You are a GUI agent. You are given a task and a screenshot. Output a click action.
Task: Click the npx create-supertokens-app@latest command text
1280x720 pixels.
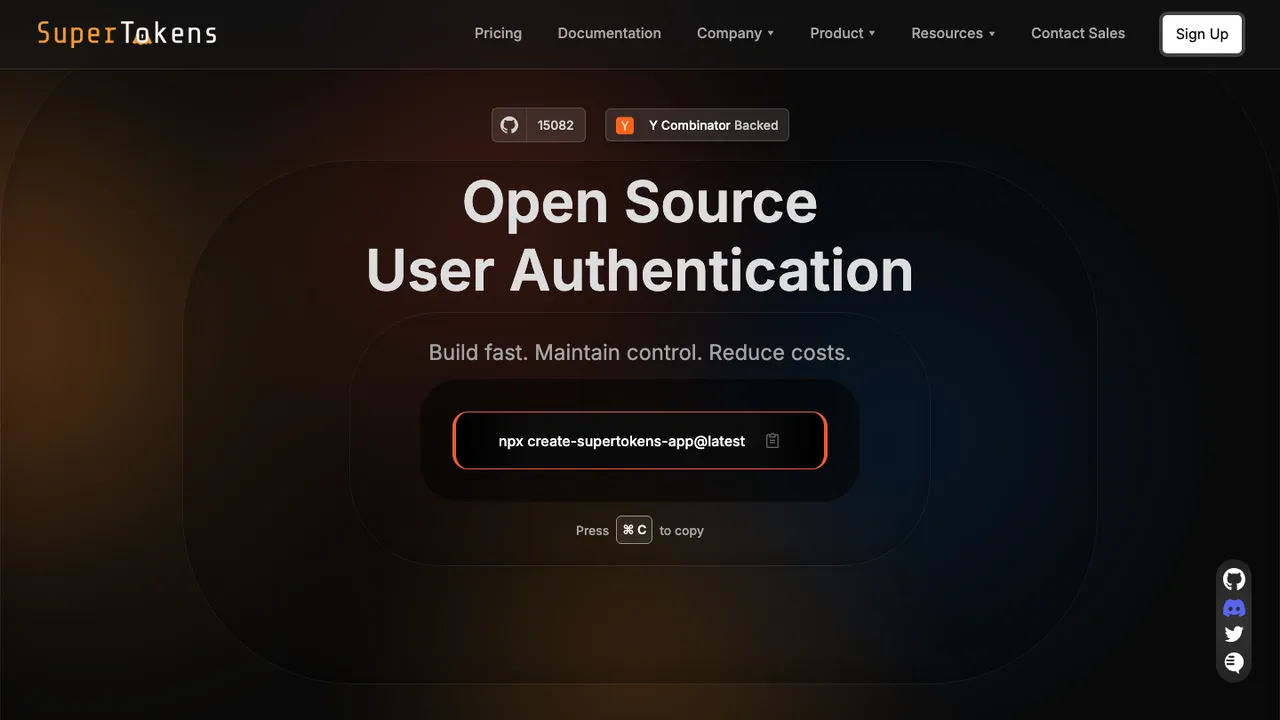(622, 441)
